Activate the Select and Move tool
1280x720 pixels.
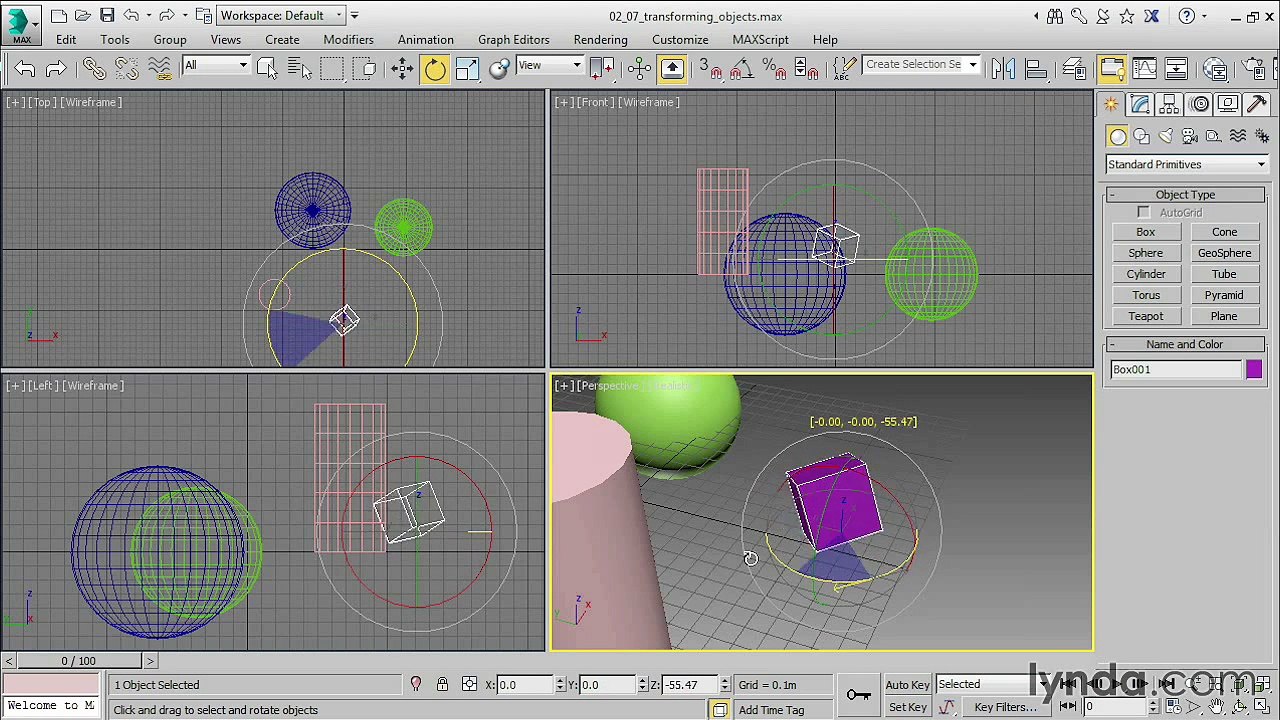click(402, 68)
